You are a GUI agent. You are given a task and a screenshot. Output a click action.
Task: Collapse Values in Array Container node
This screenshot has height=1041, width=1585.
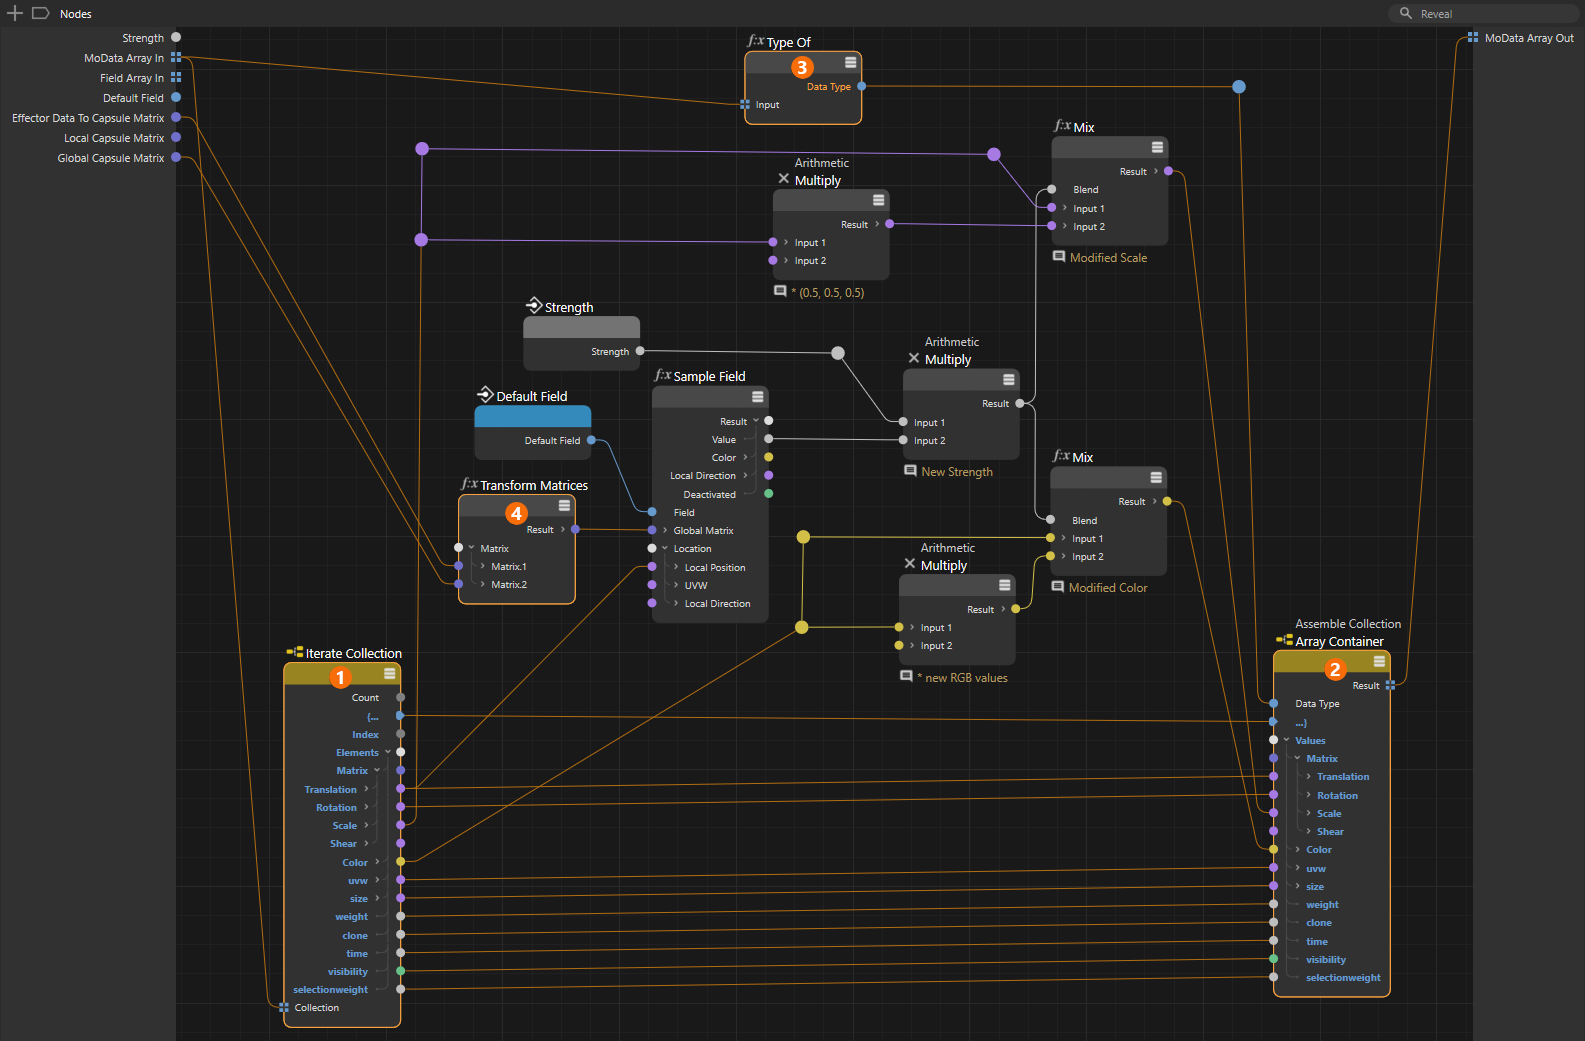(1286, 740)
